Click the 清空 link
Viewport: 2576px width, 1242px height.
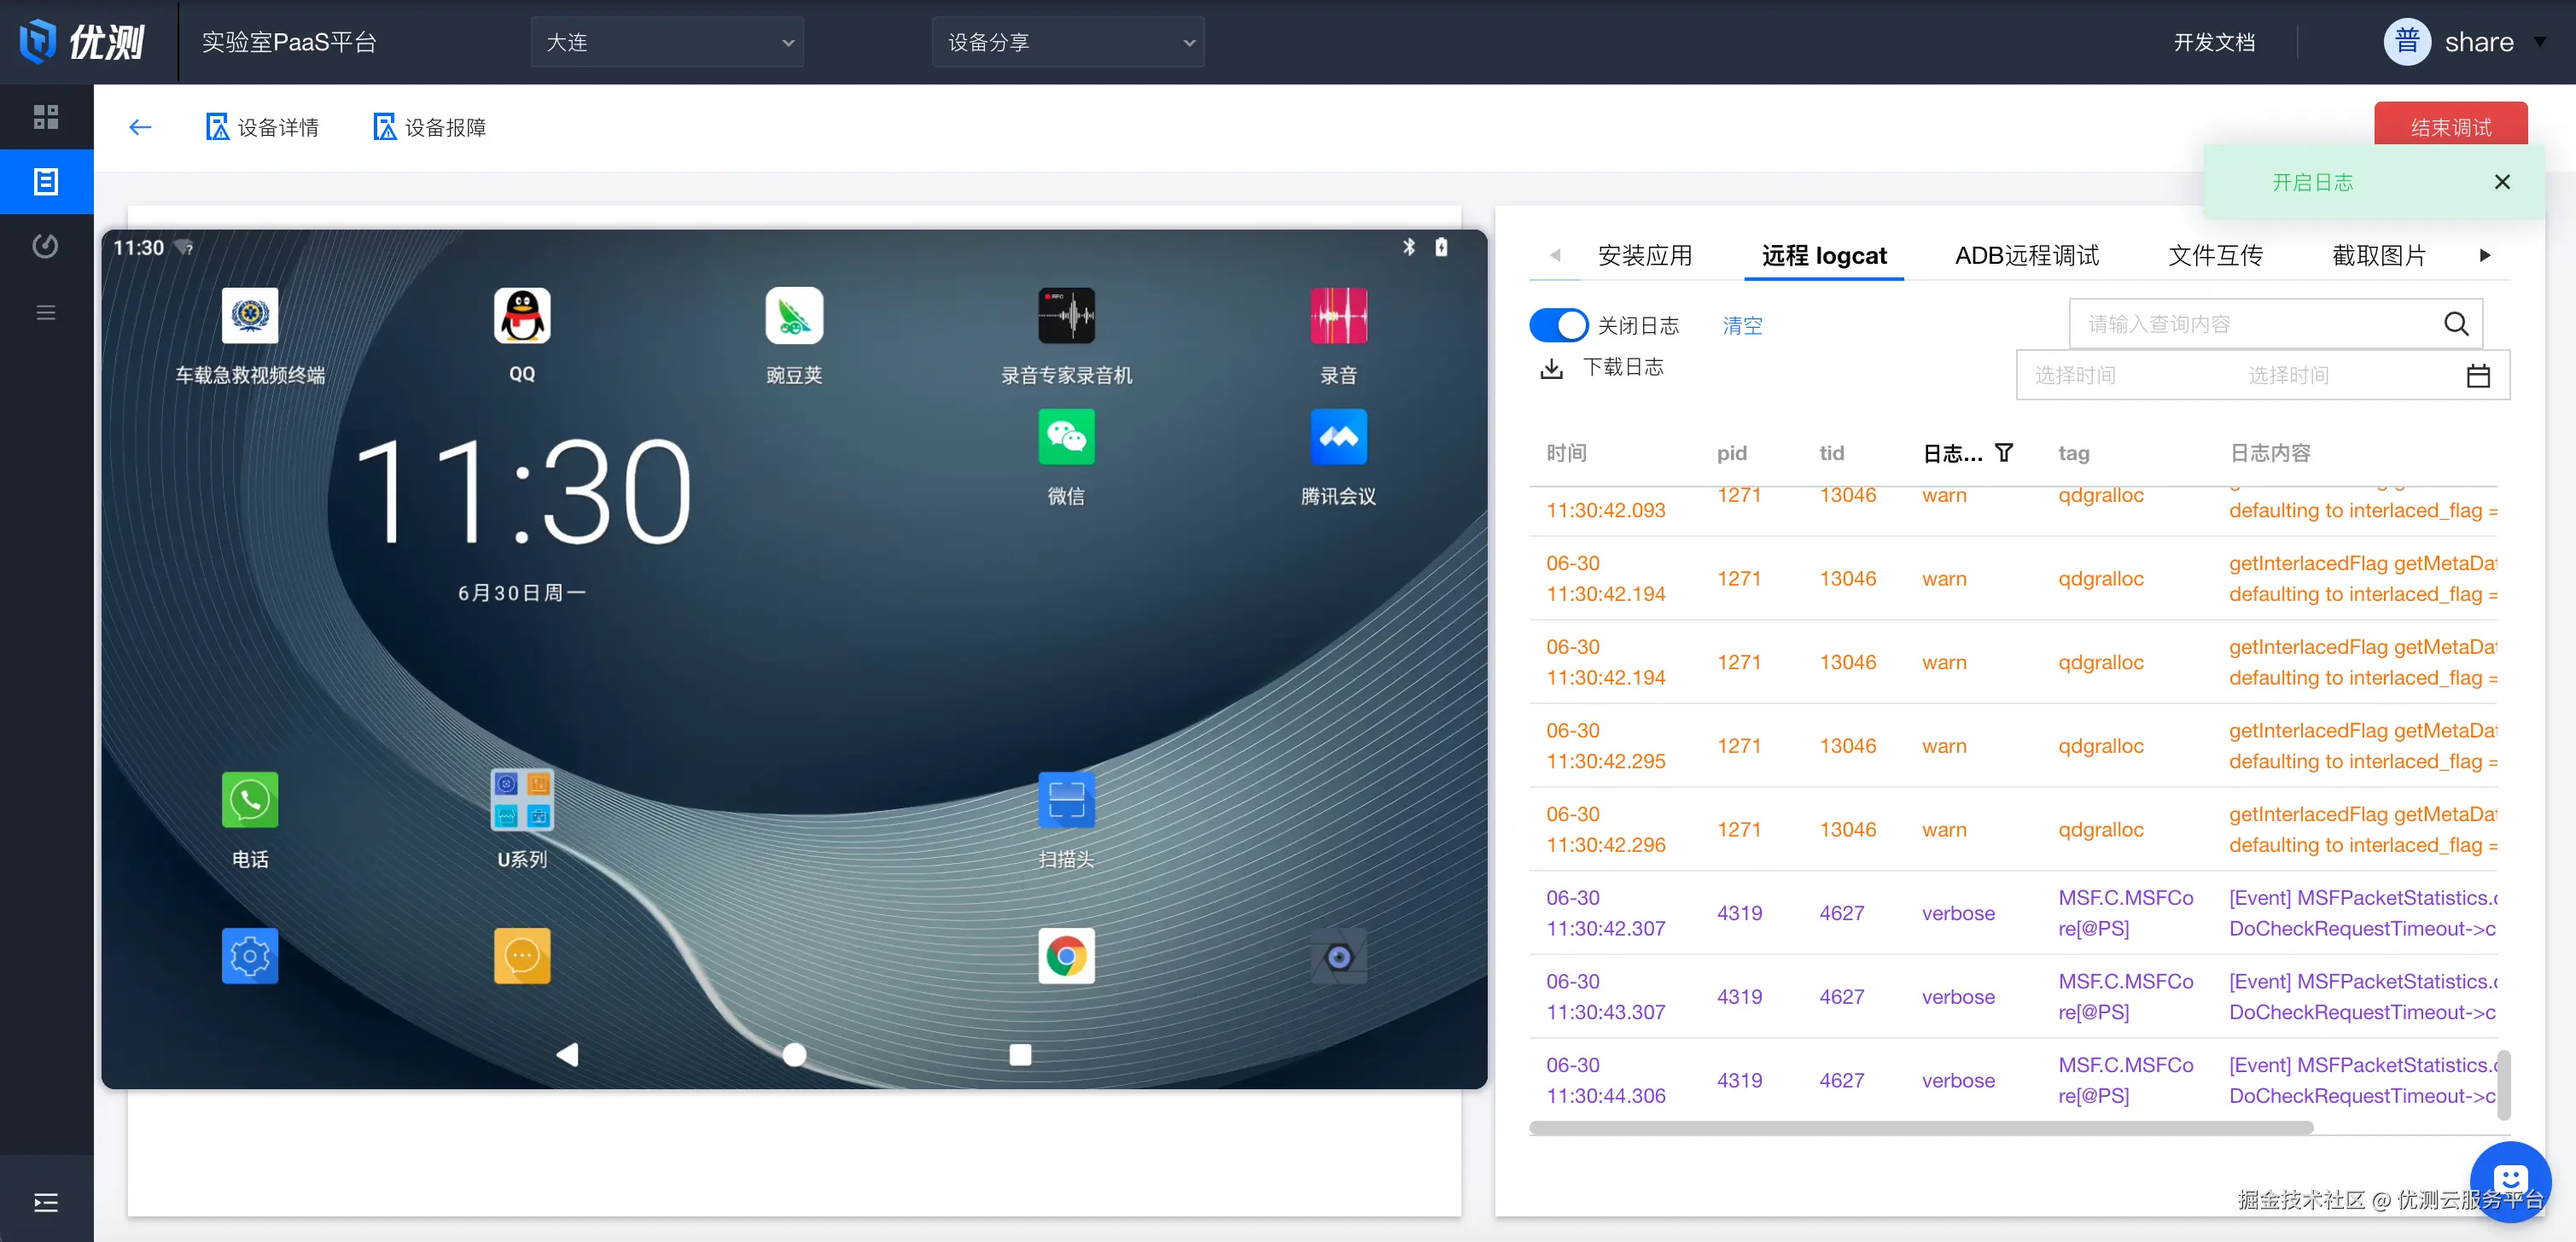pyautogui.click(x=1742, y=325)
